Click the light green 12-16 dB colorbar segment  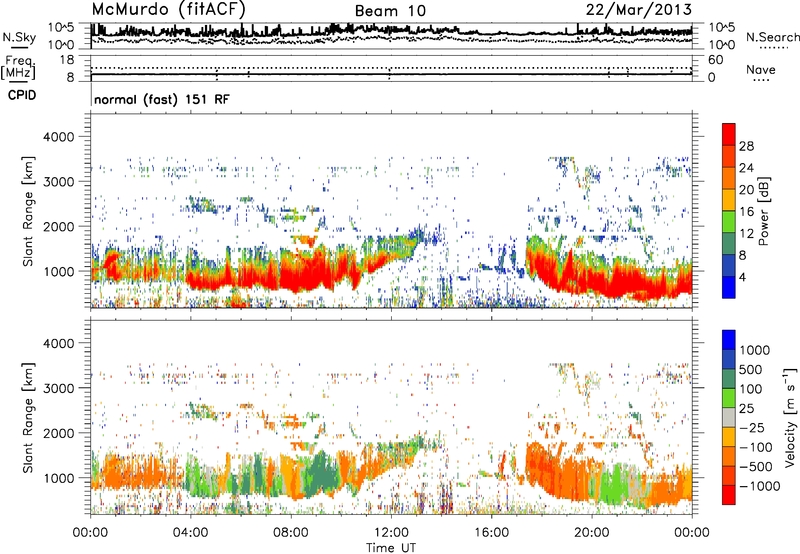729,222
